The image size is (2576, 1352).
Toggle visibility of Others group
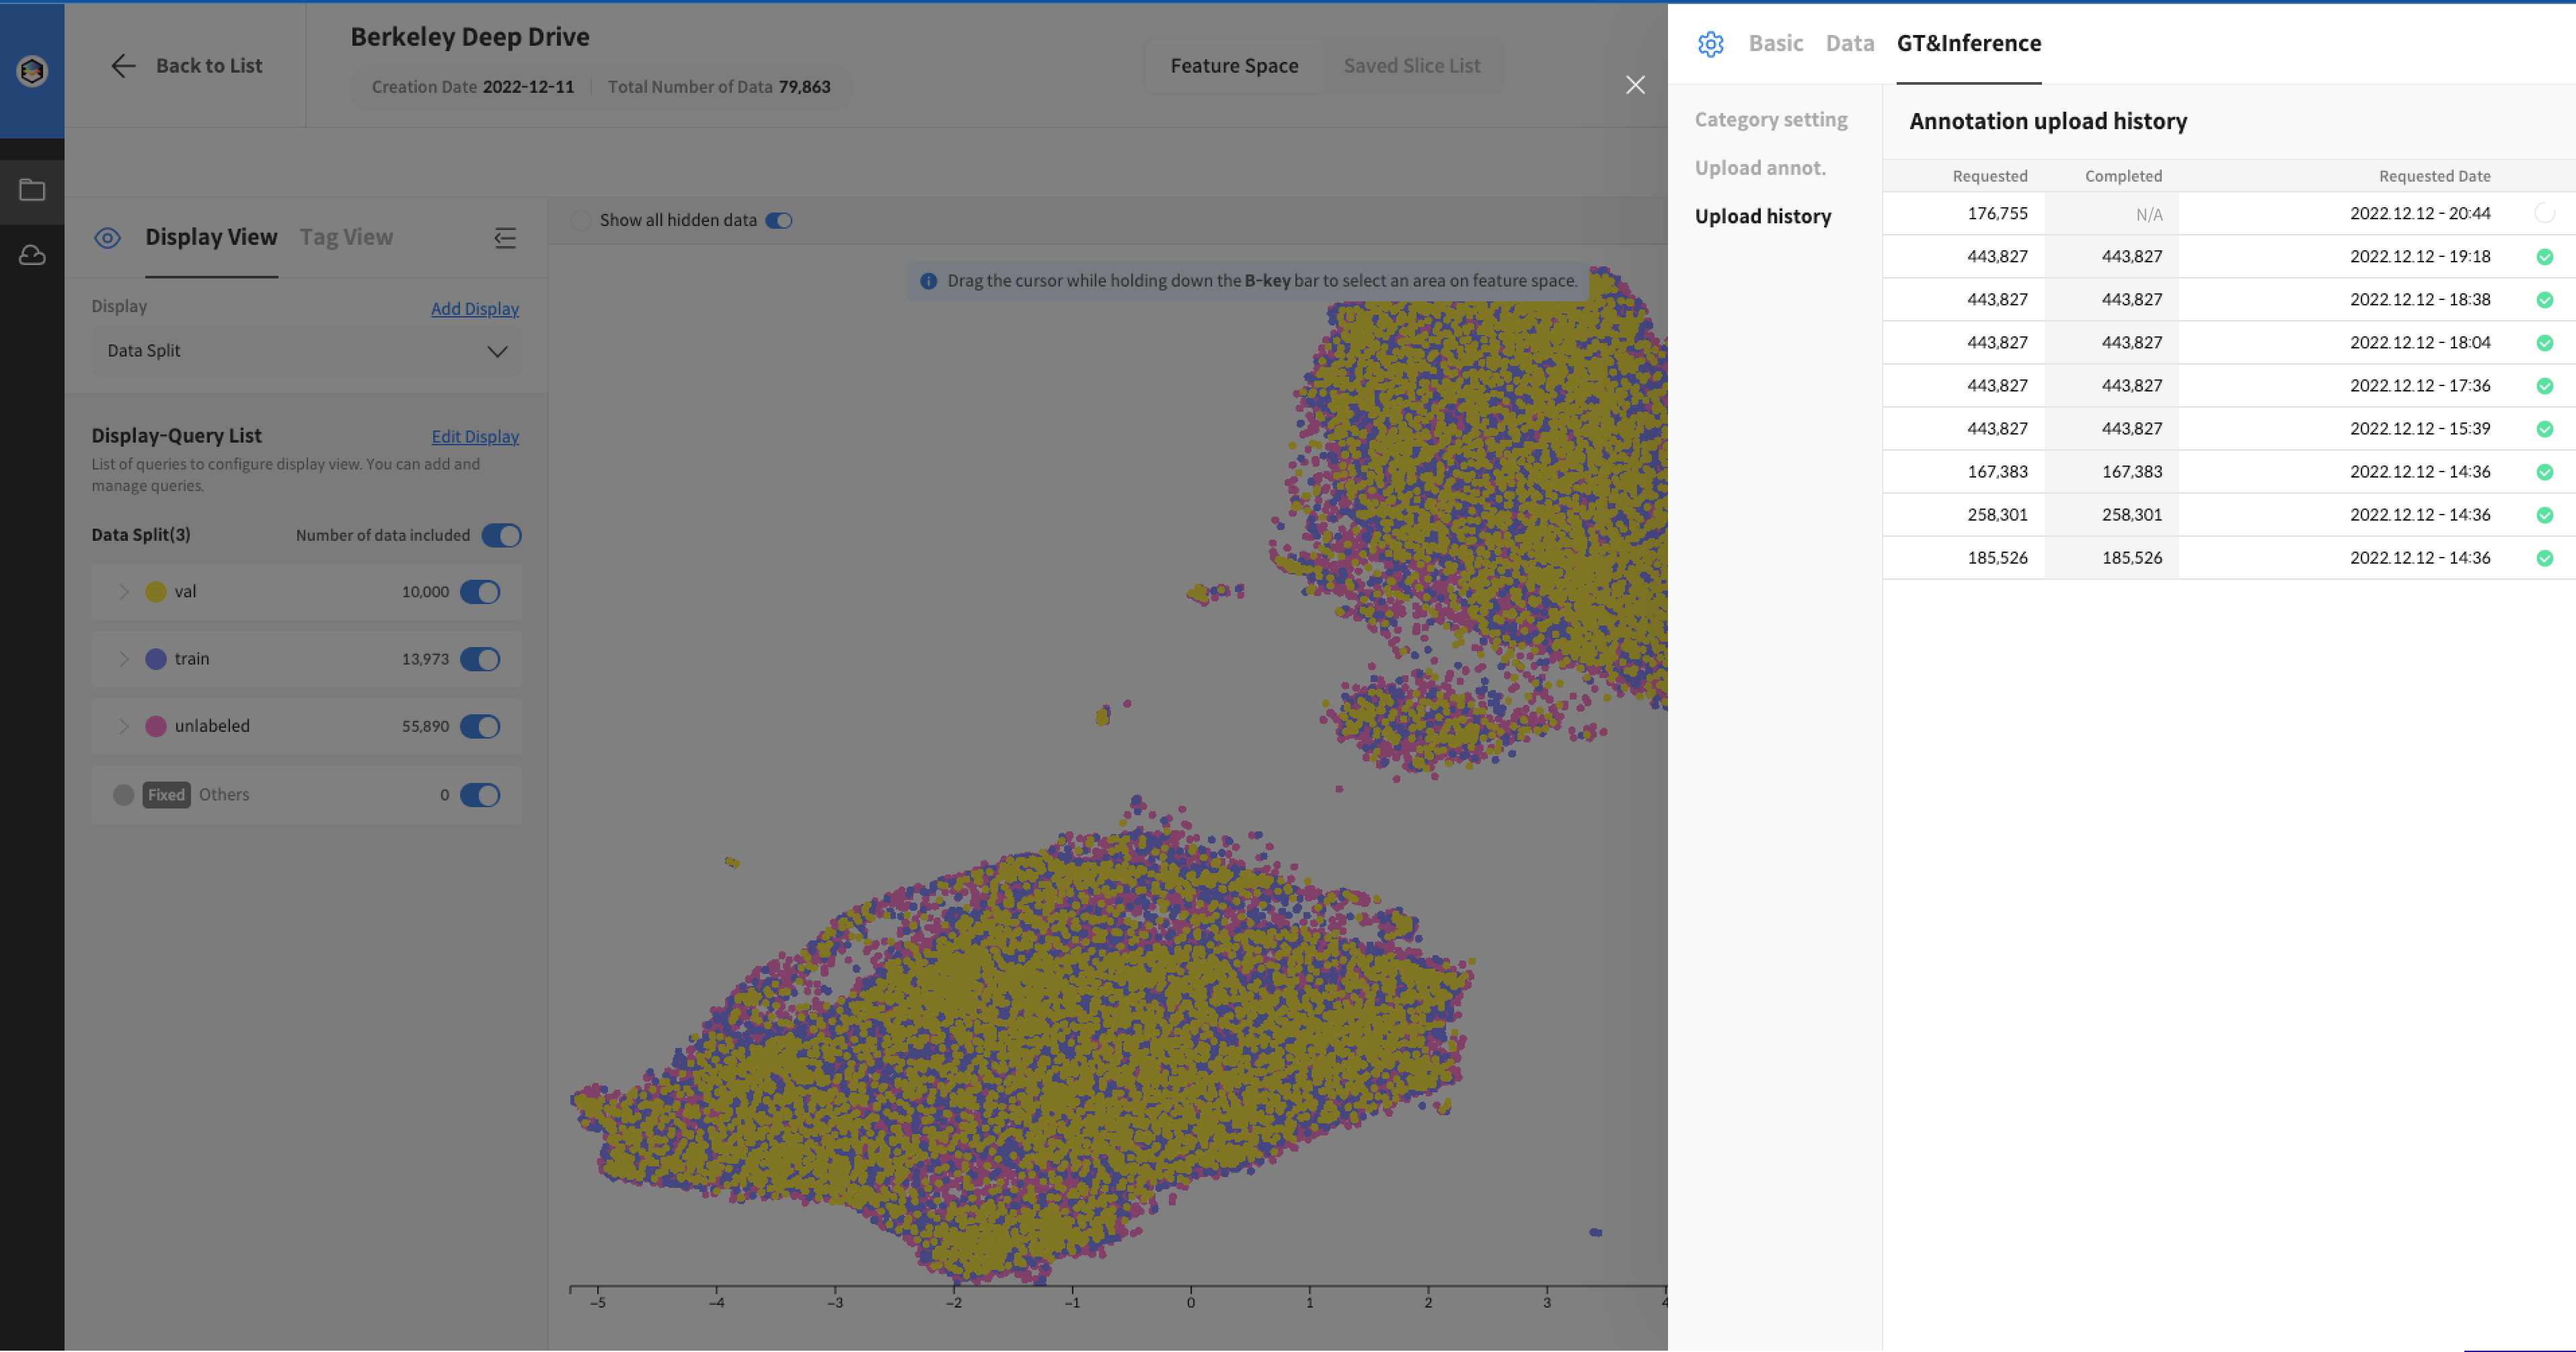tap(480, 795)
